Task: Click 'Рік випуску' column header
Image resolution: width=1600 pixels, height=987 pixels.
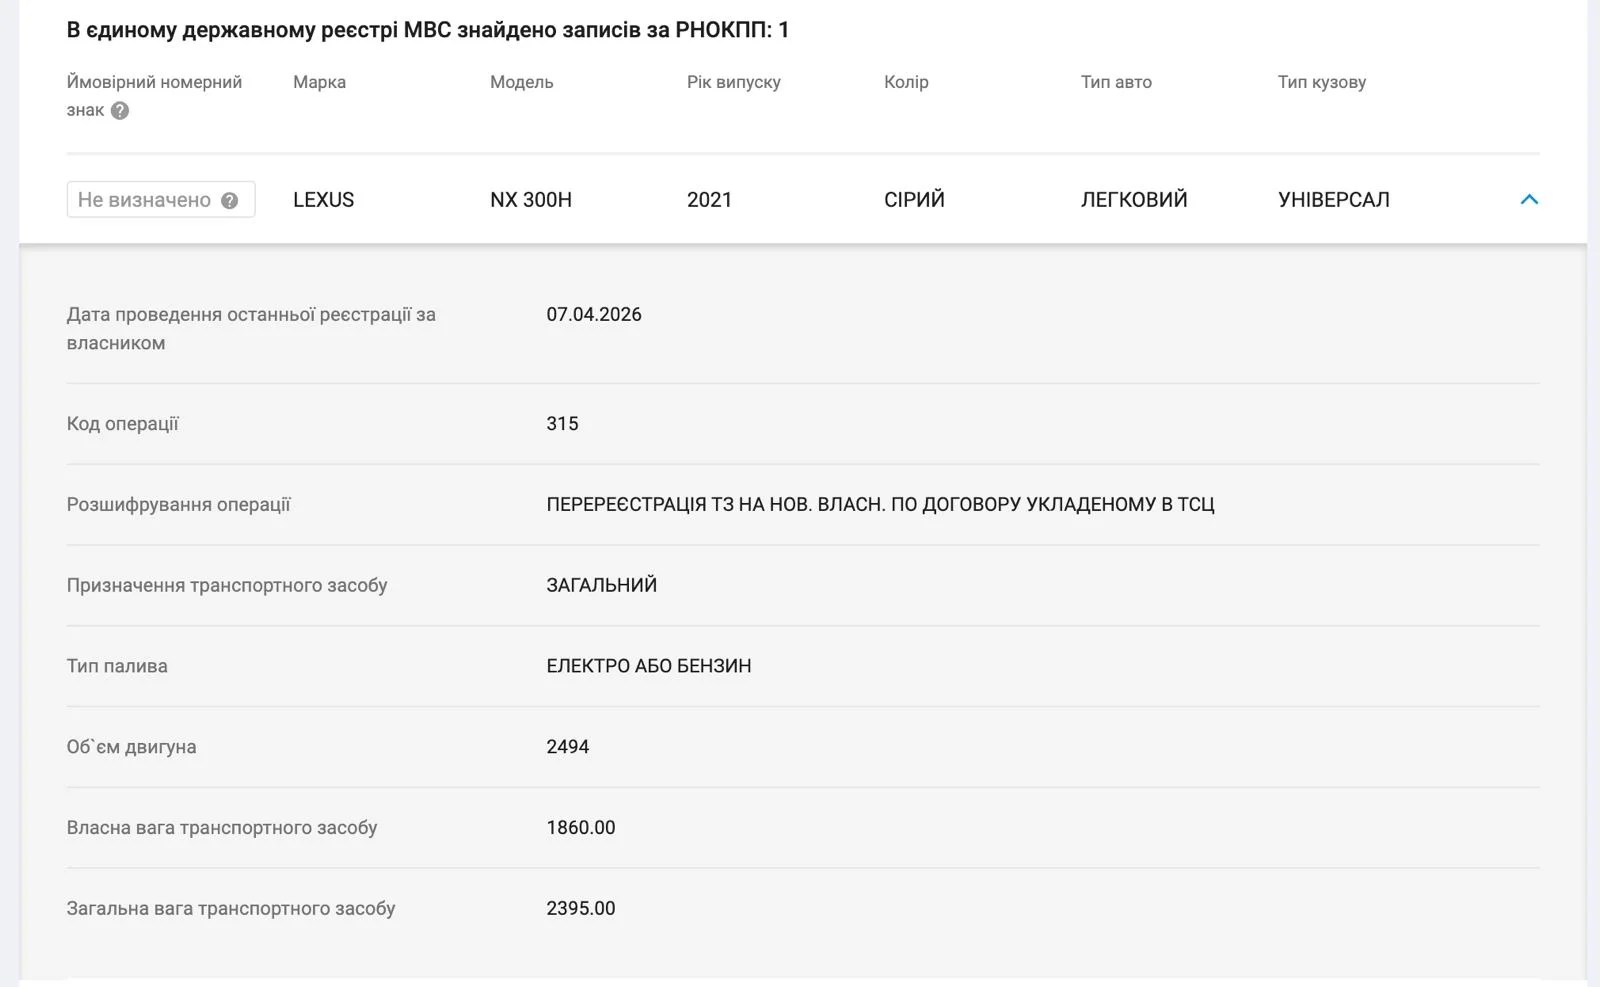Action: [734, 82]
